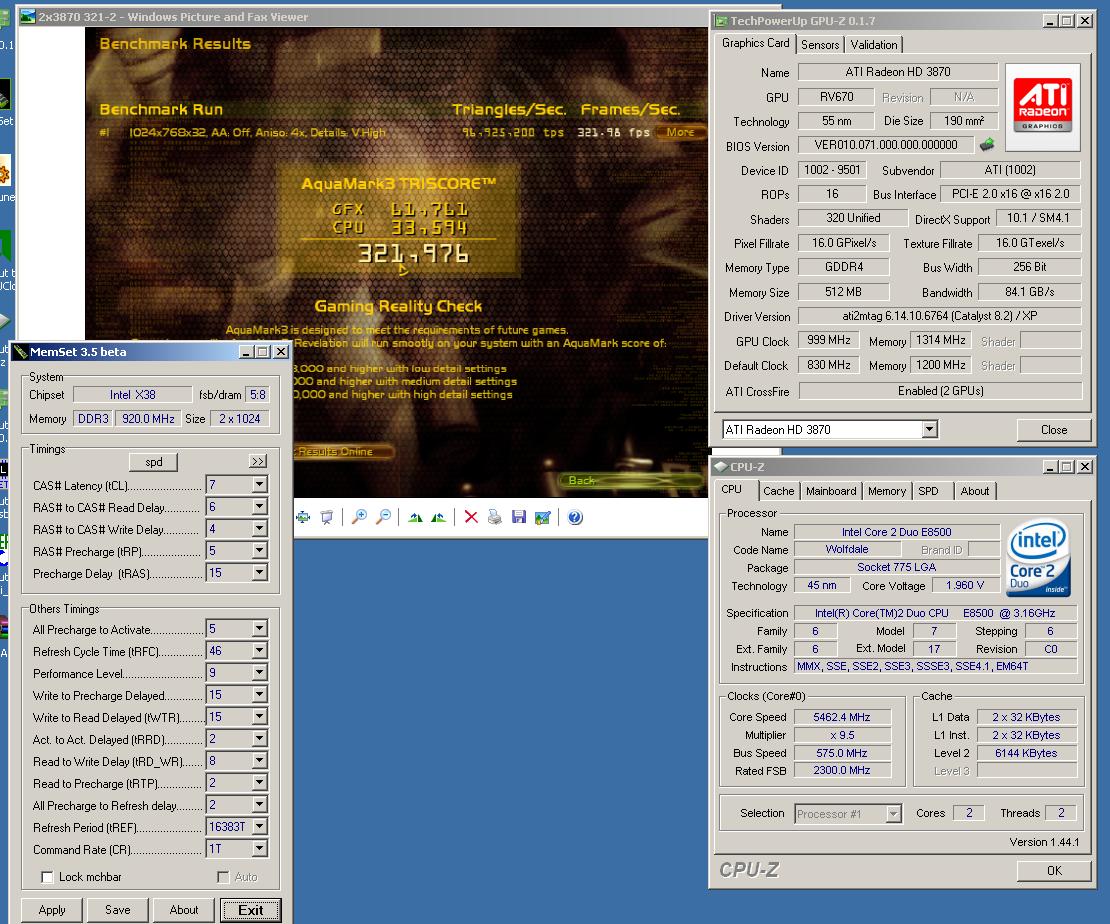Image resolution: width=1110 pixels, height=924 pixels.
Task: Open the SPD tab in CPU-Z
Action: tap(928, 491)
